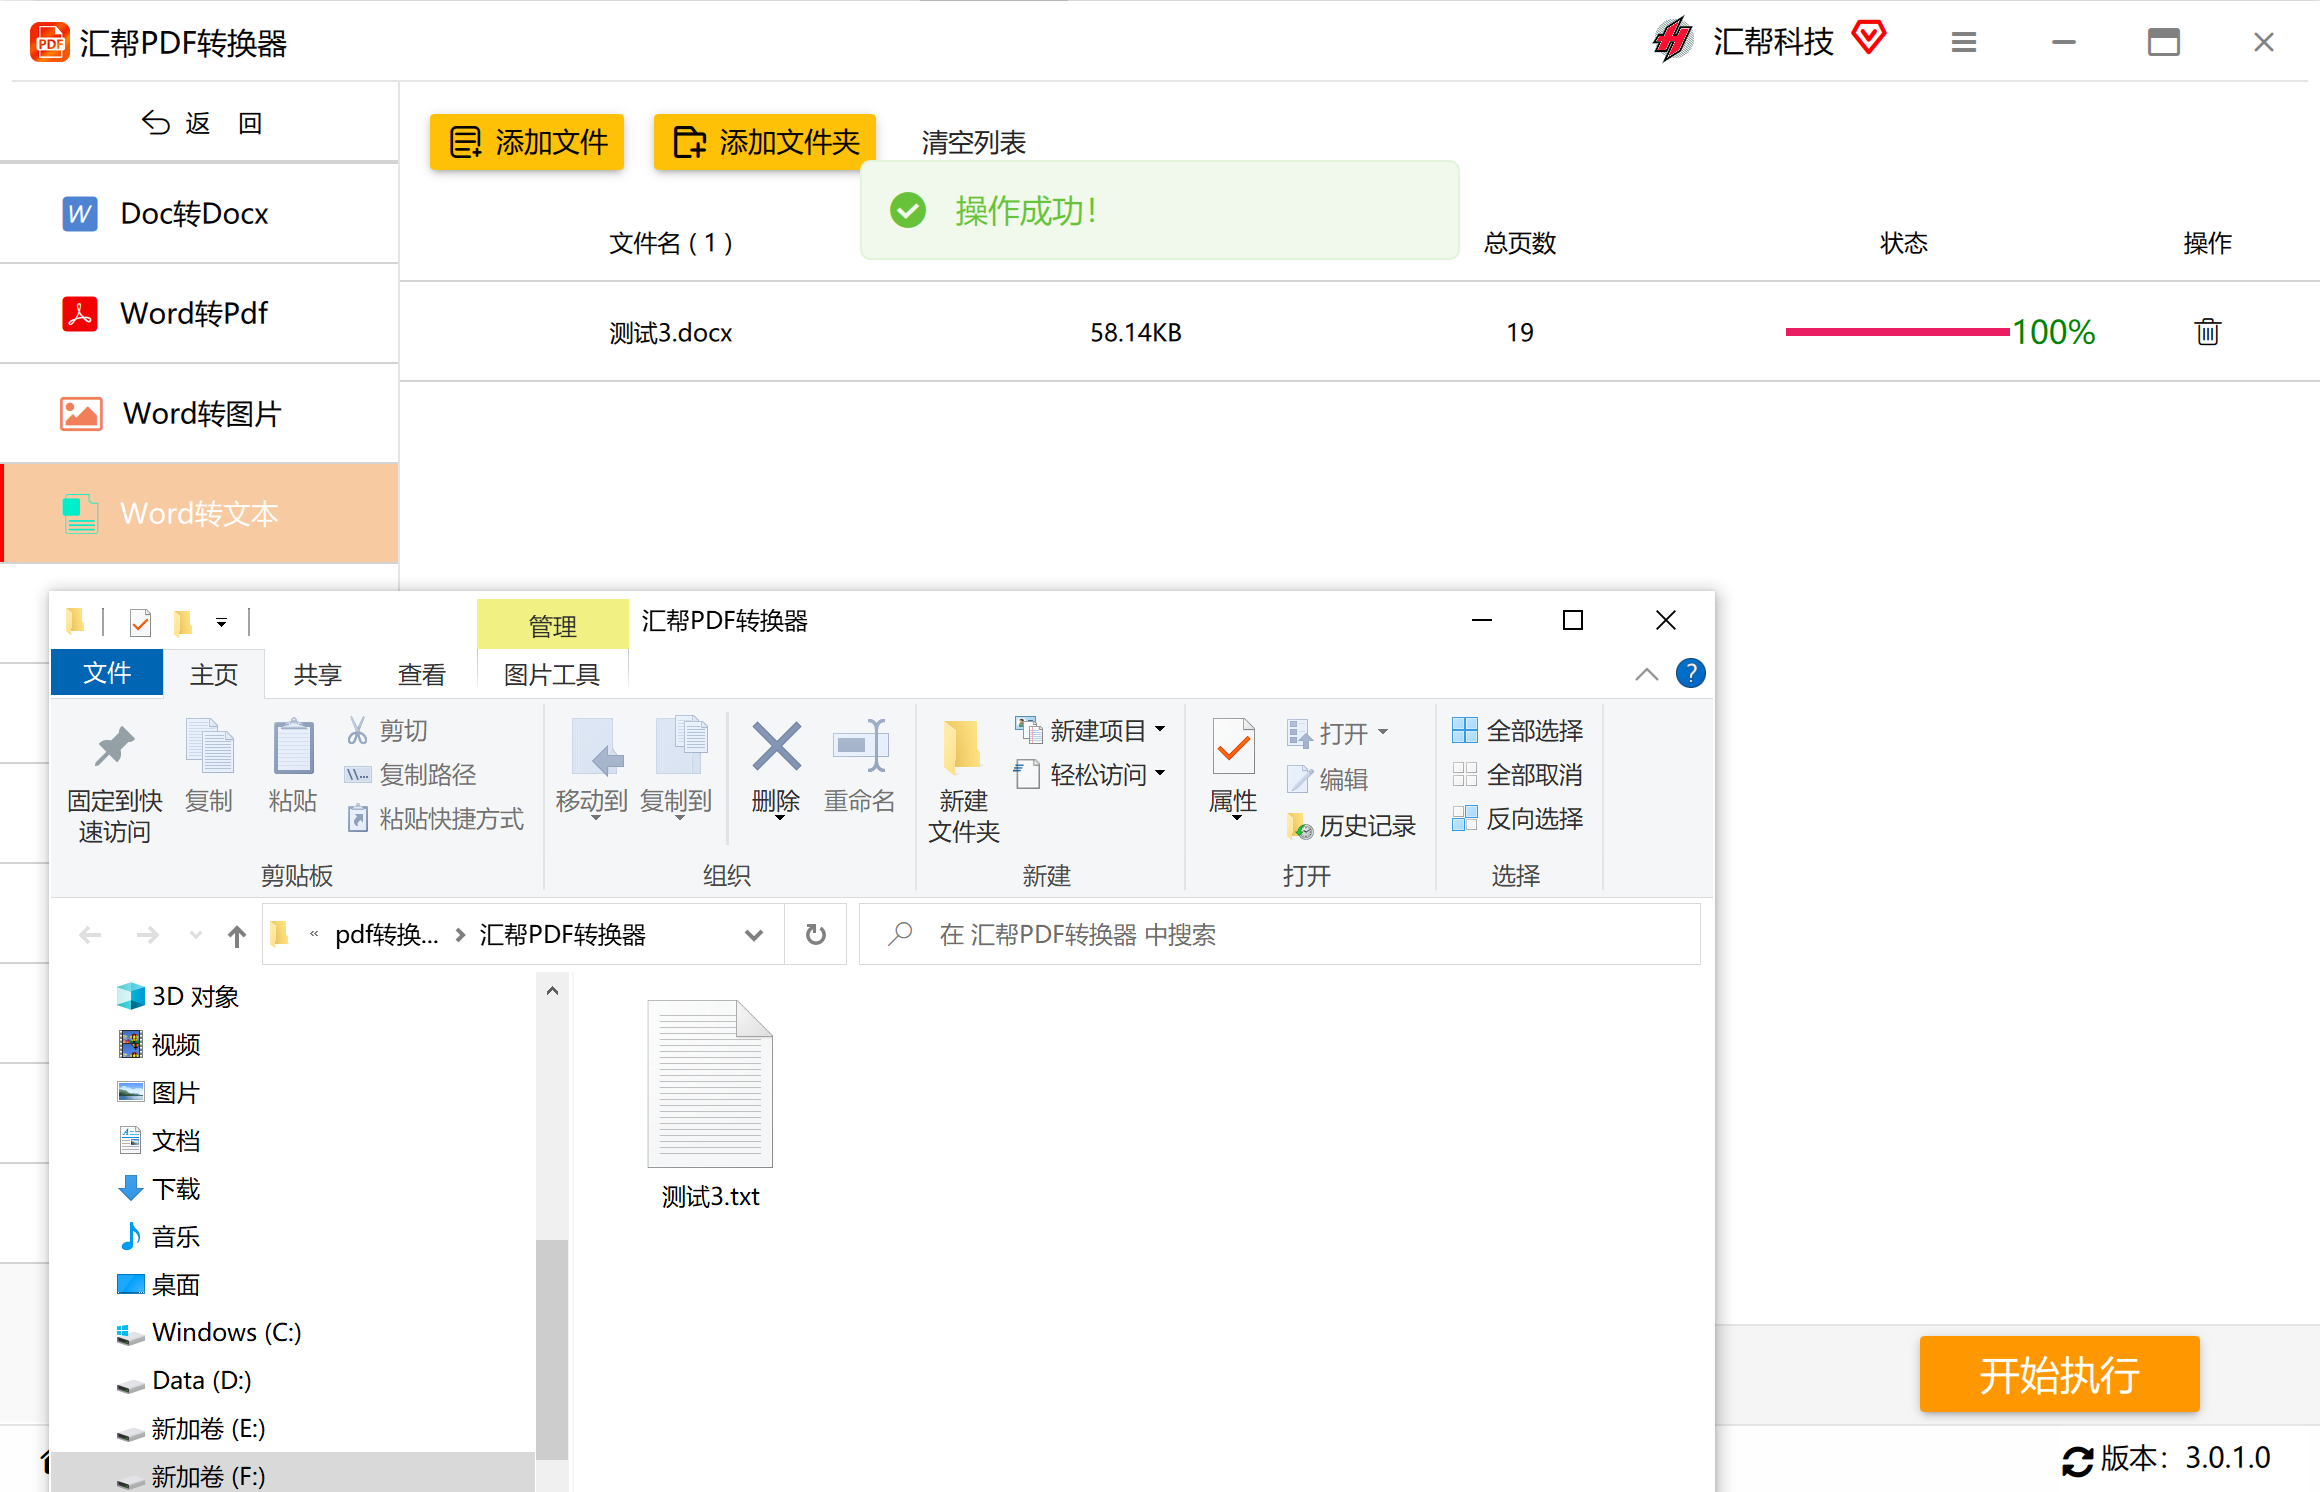Switch to the 查看 tab in Explorer
Screen dimensions: 2320x1492
pyautogui.click(x=421, y=675)
